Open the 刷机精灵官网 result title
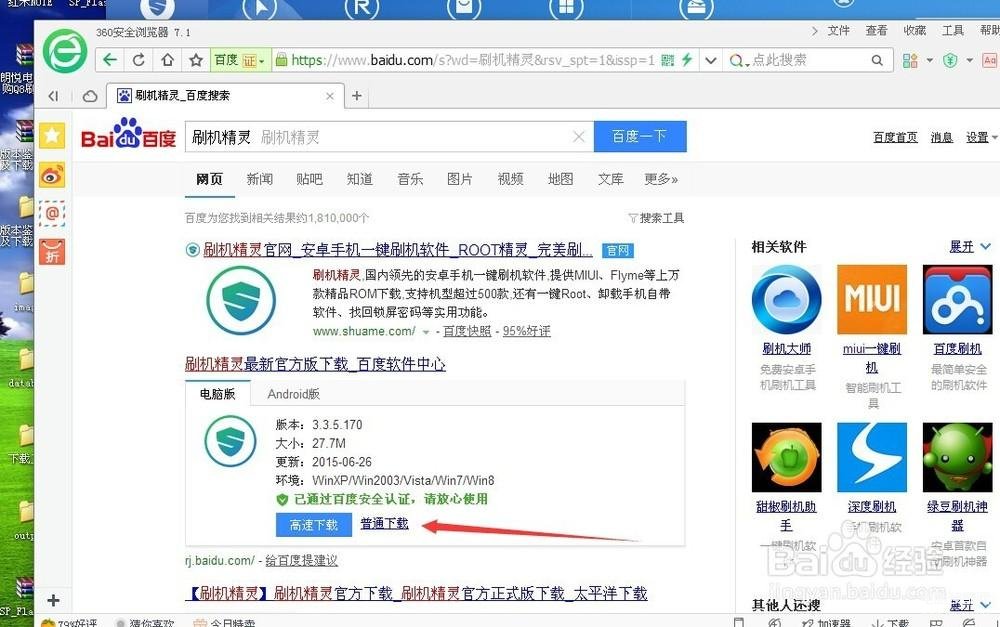The image size is (1000, 627). click(x=397, y=250)
